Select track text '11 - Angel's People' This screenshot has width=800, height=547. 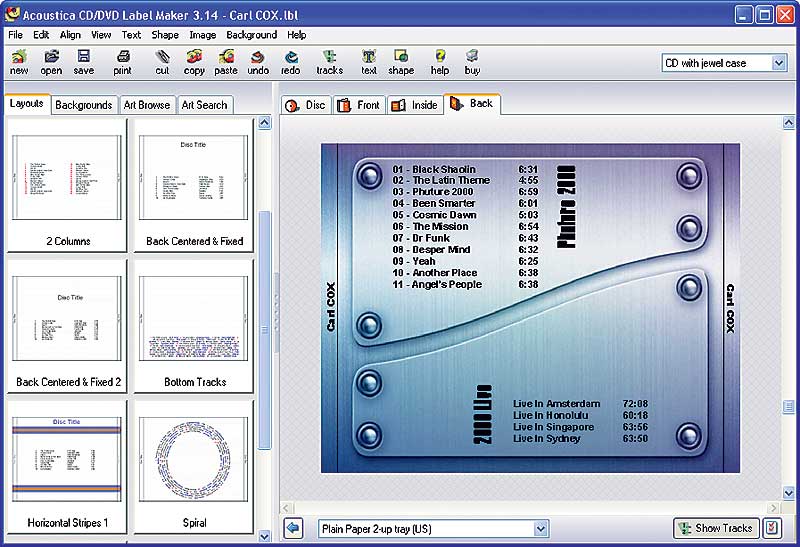point(437,284)
